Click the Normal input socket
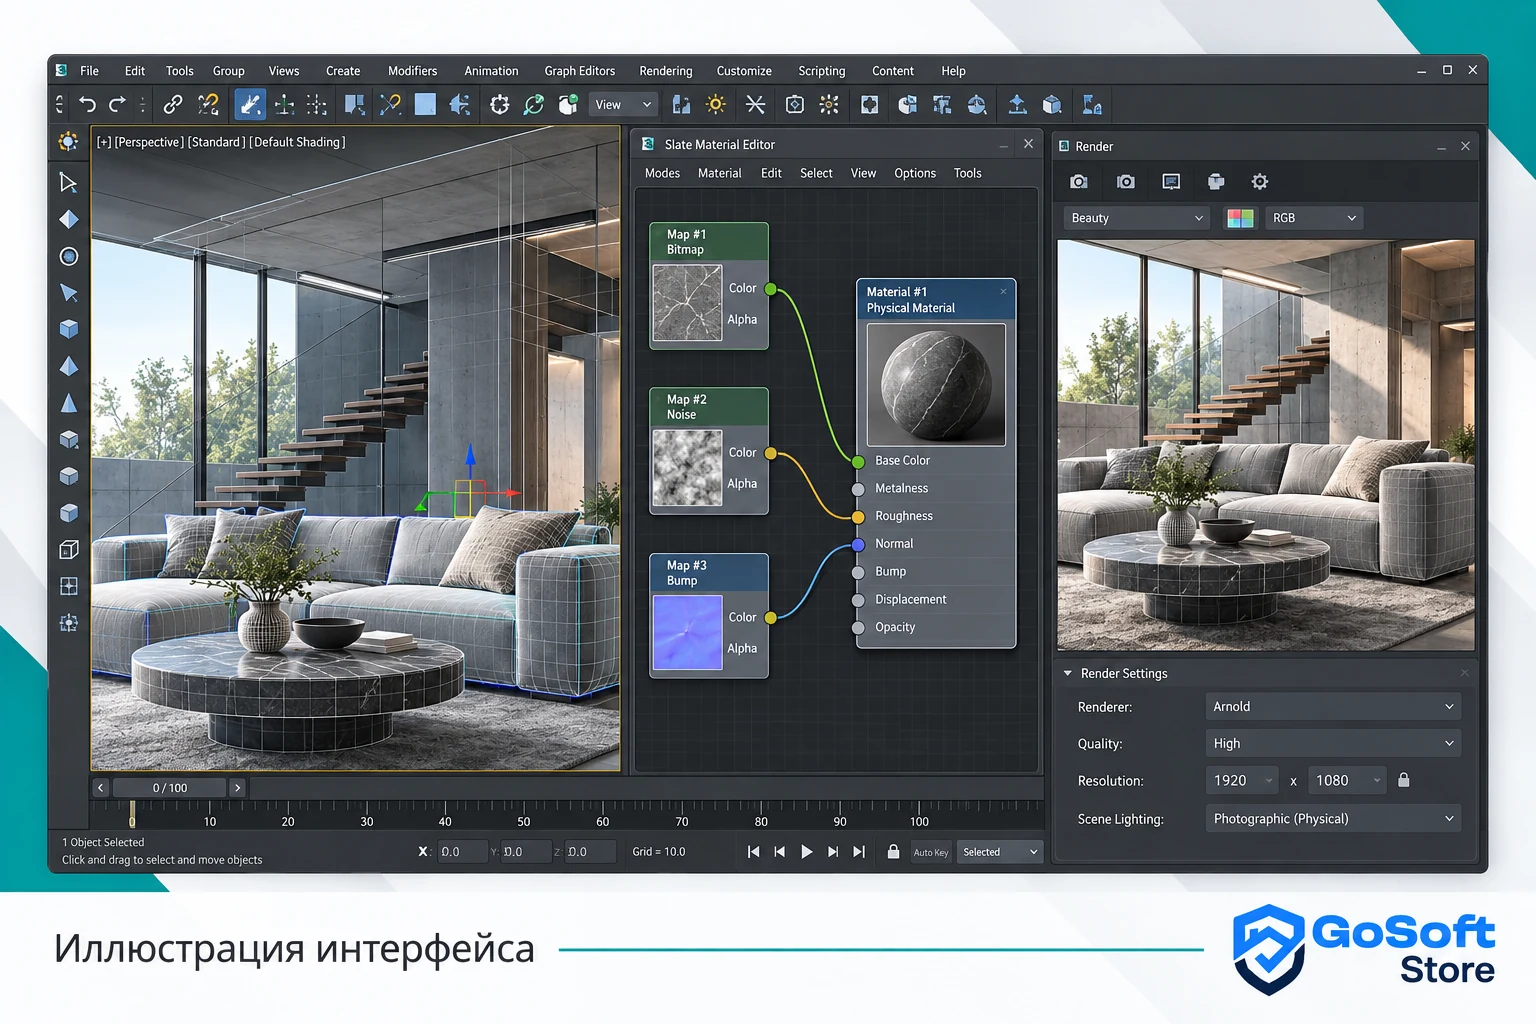Image resolution: width=1536 pixels, height=1024 pixels. click(x=858, y=545)
